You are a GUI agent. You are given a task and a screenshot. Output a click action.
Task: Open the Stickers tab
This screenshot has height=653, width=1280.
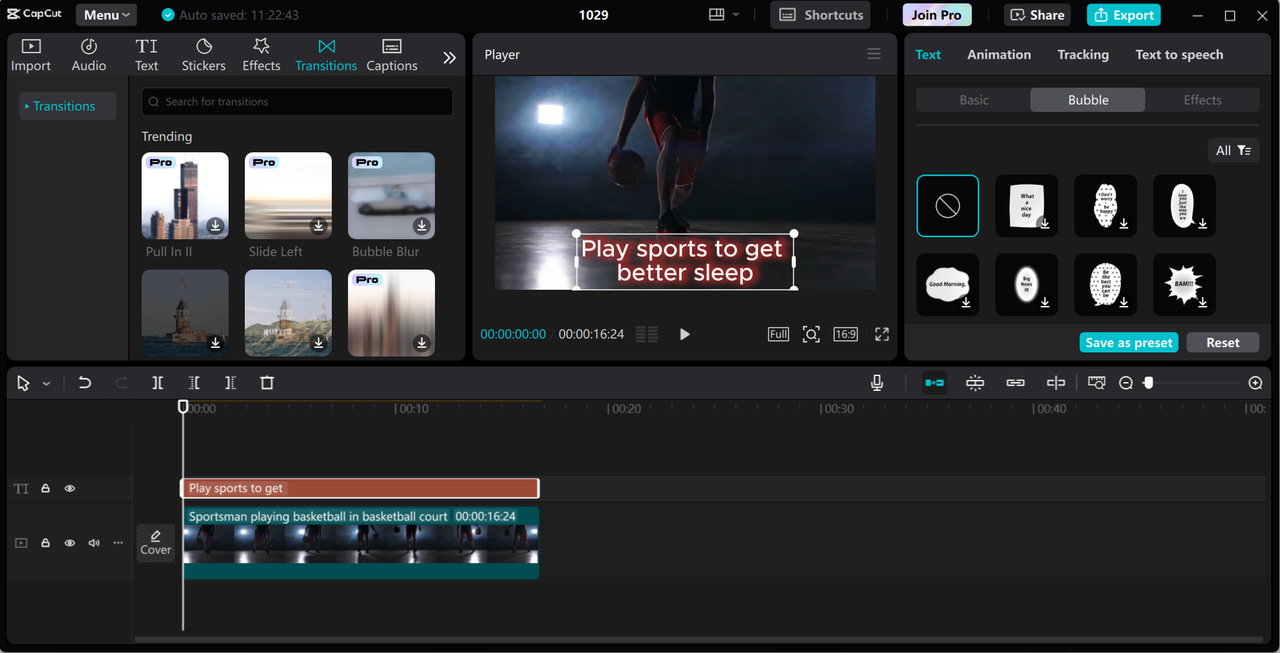[204, 55]
